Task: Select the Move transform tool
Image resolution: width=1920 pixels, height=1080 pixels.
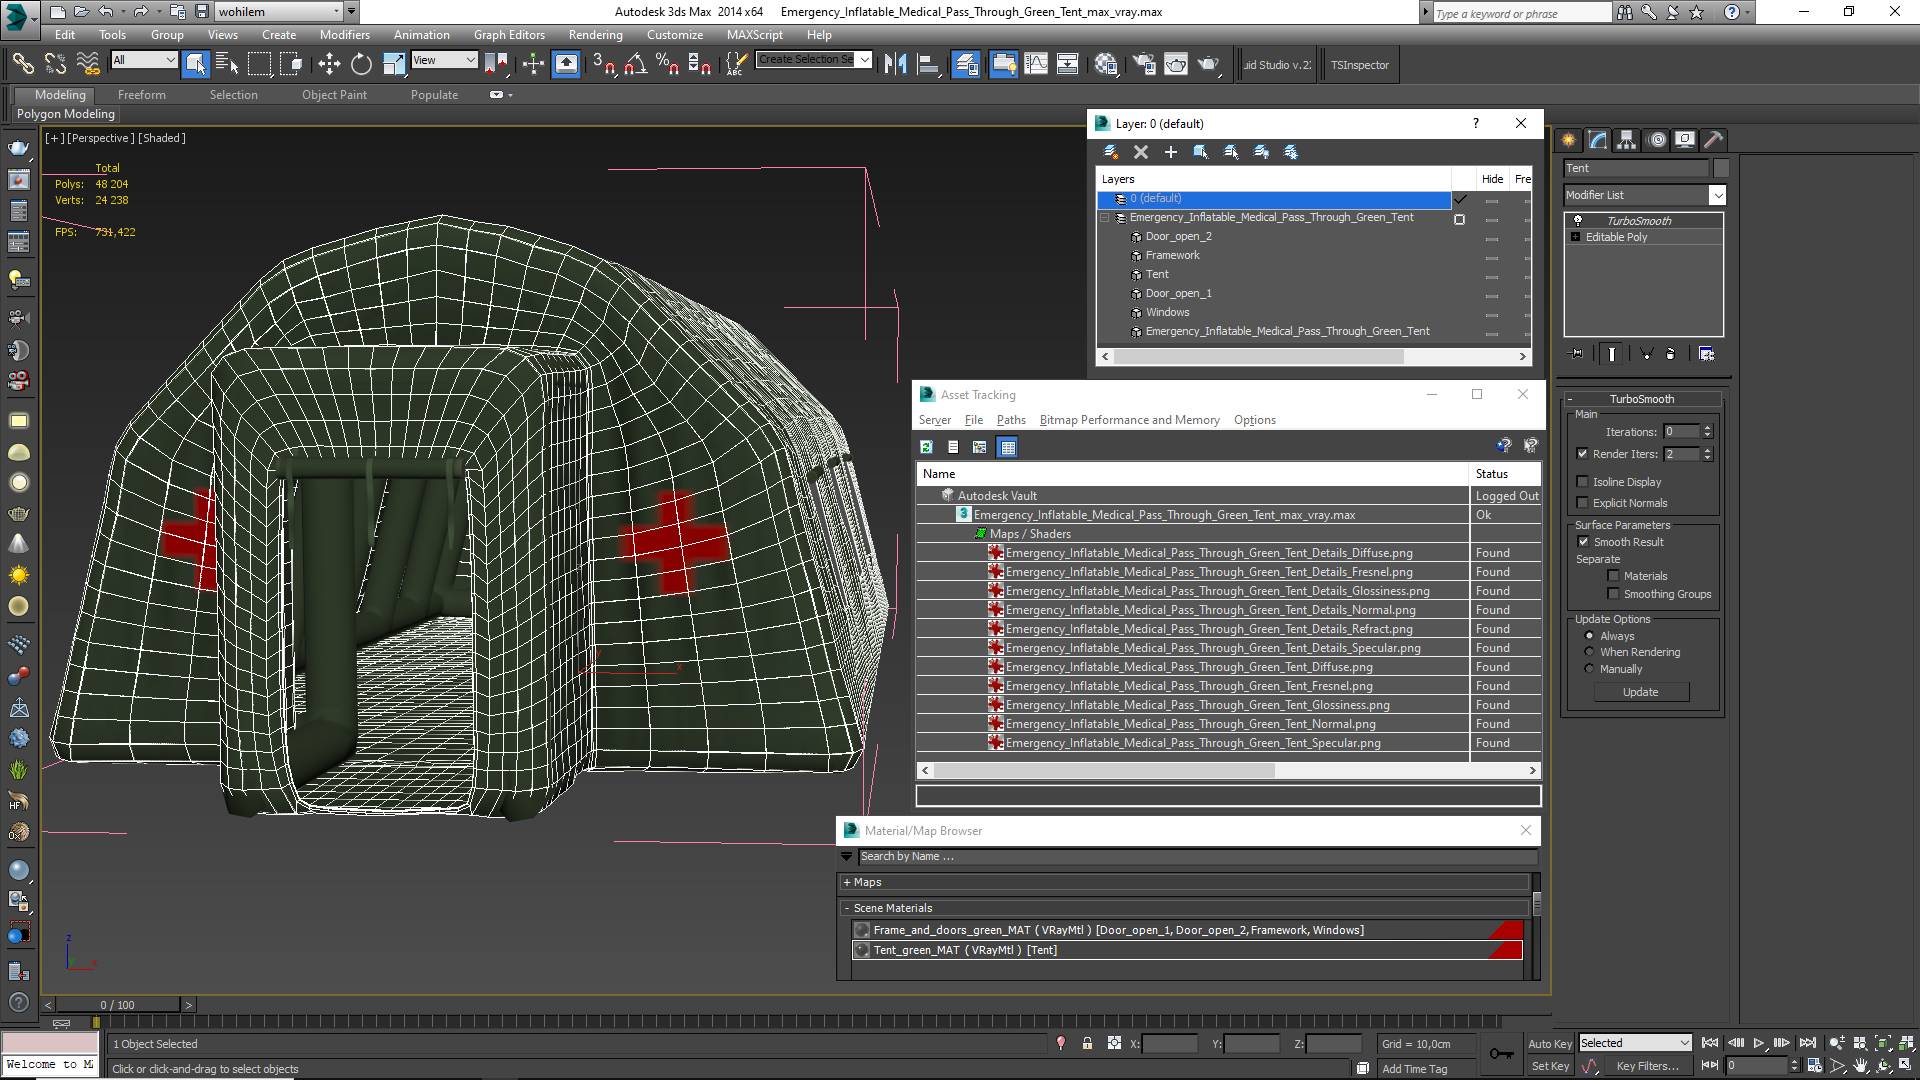Action: coord(329,65)
